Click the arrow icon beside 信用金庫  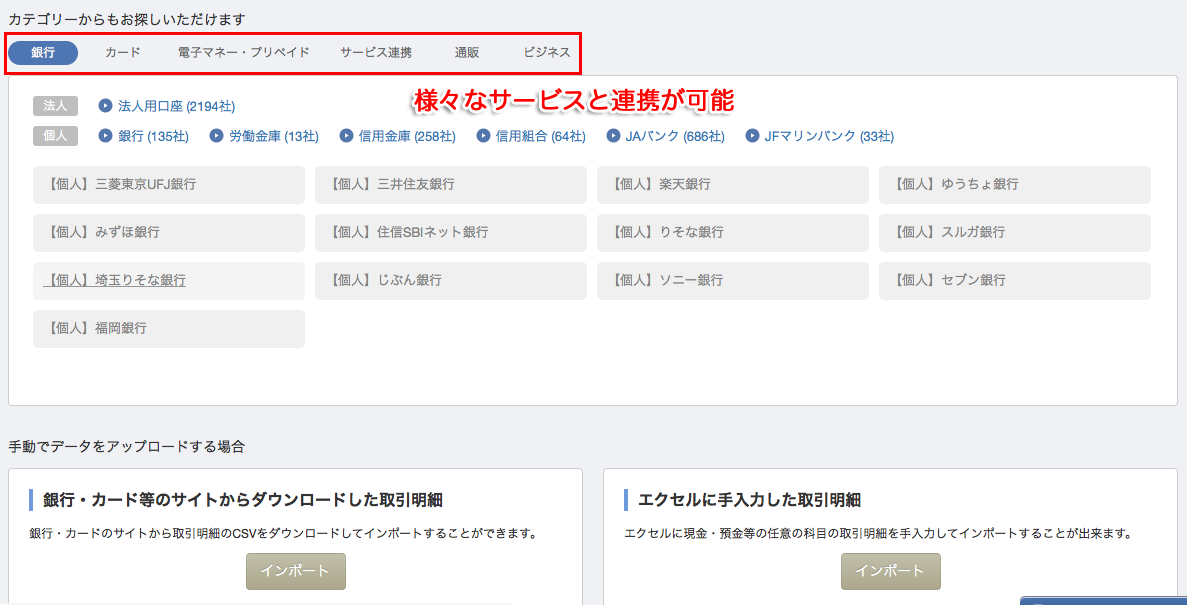pos(347,136)
